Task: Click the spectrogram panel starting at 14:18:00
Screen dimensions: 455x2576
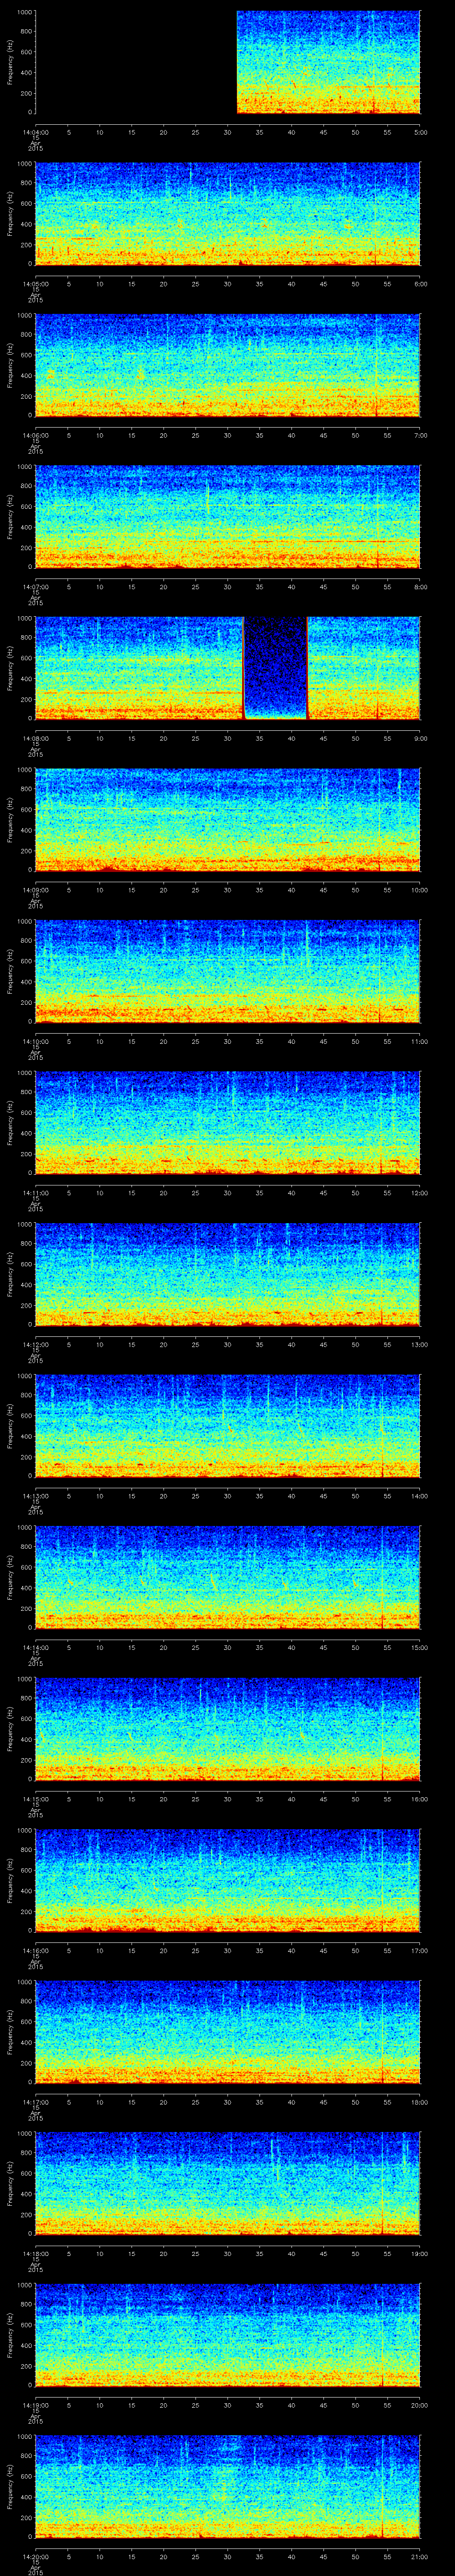Action: click(x=228, y=2183)
